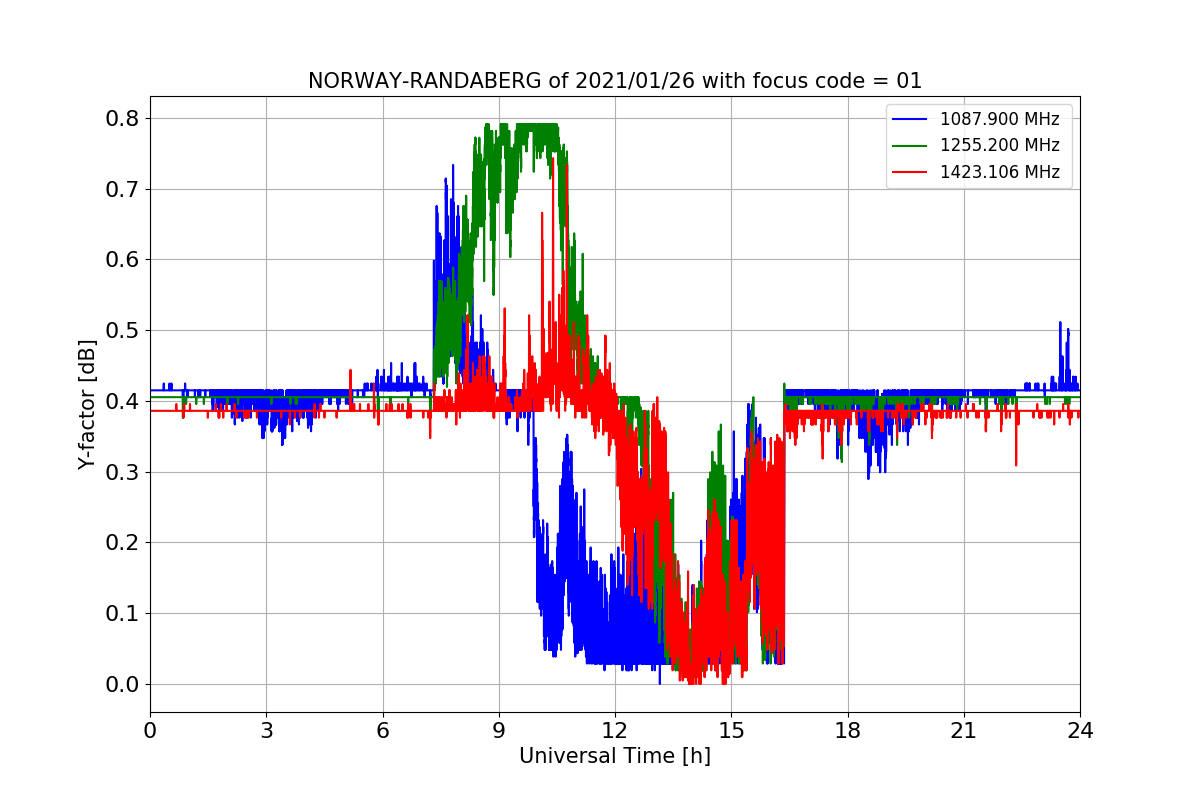Select the 1255.200 MHz legend label
This screenshot has width=1200, height=800.
pyautogui.click(x=999, y=146)
